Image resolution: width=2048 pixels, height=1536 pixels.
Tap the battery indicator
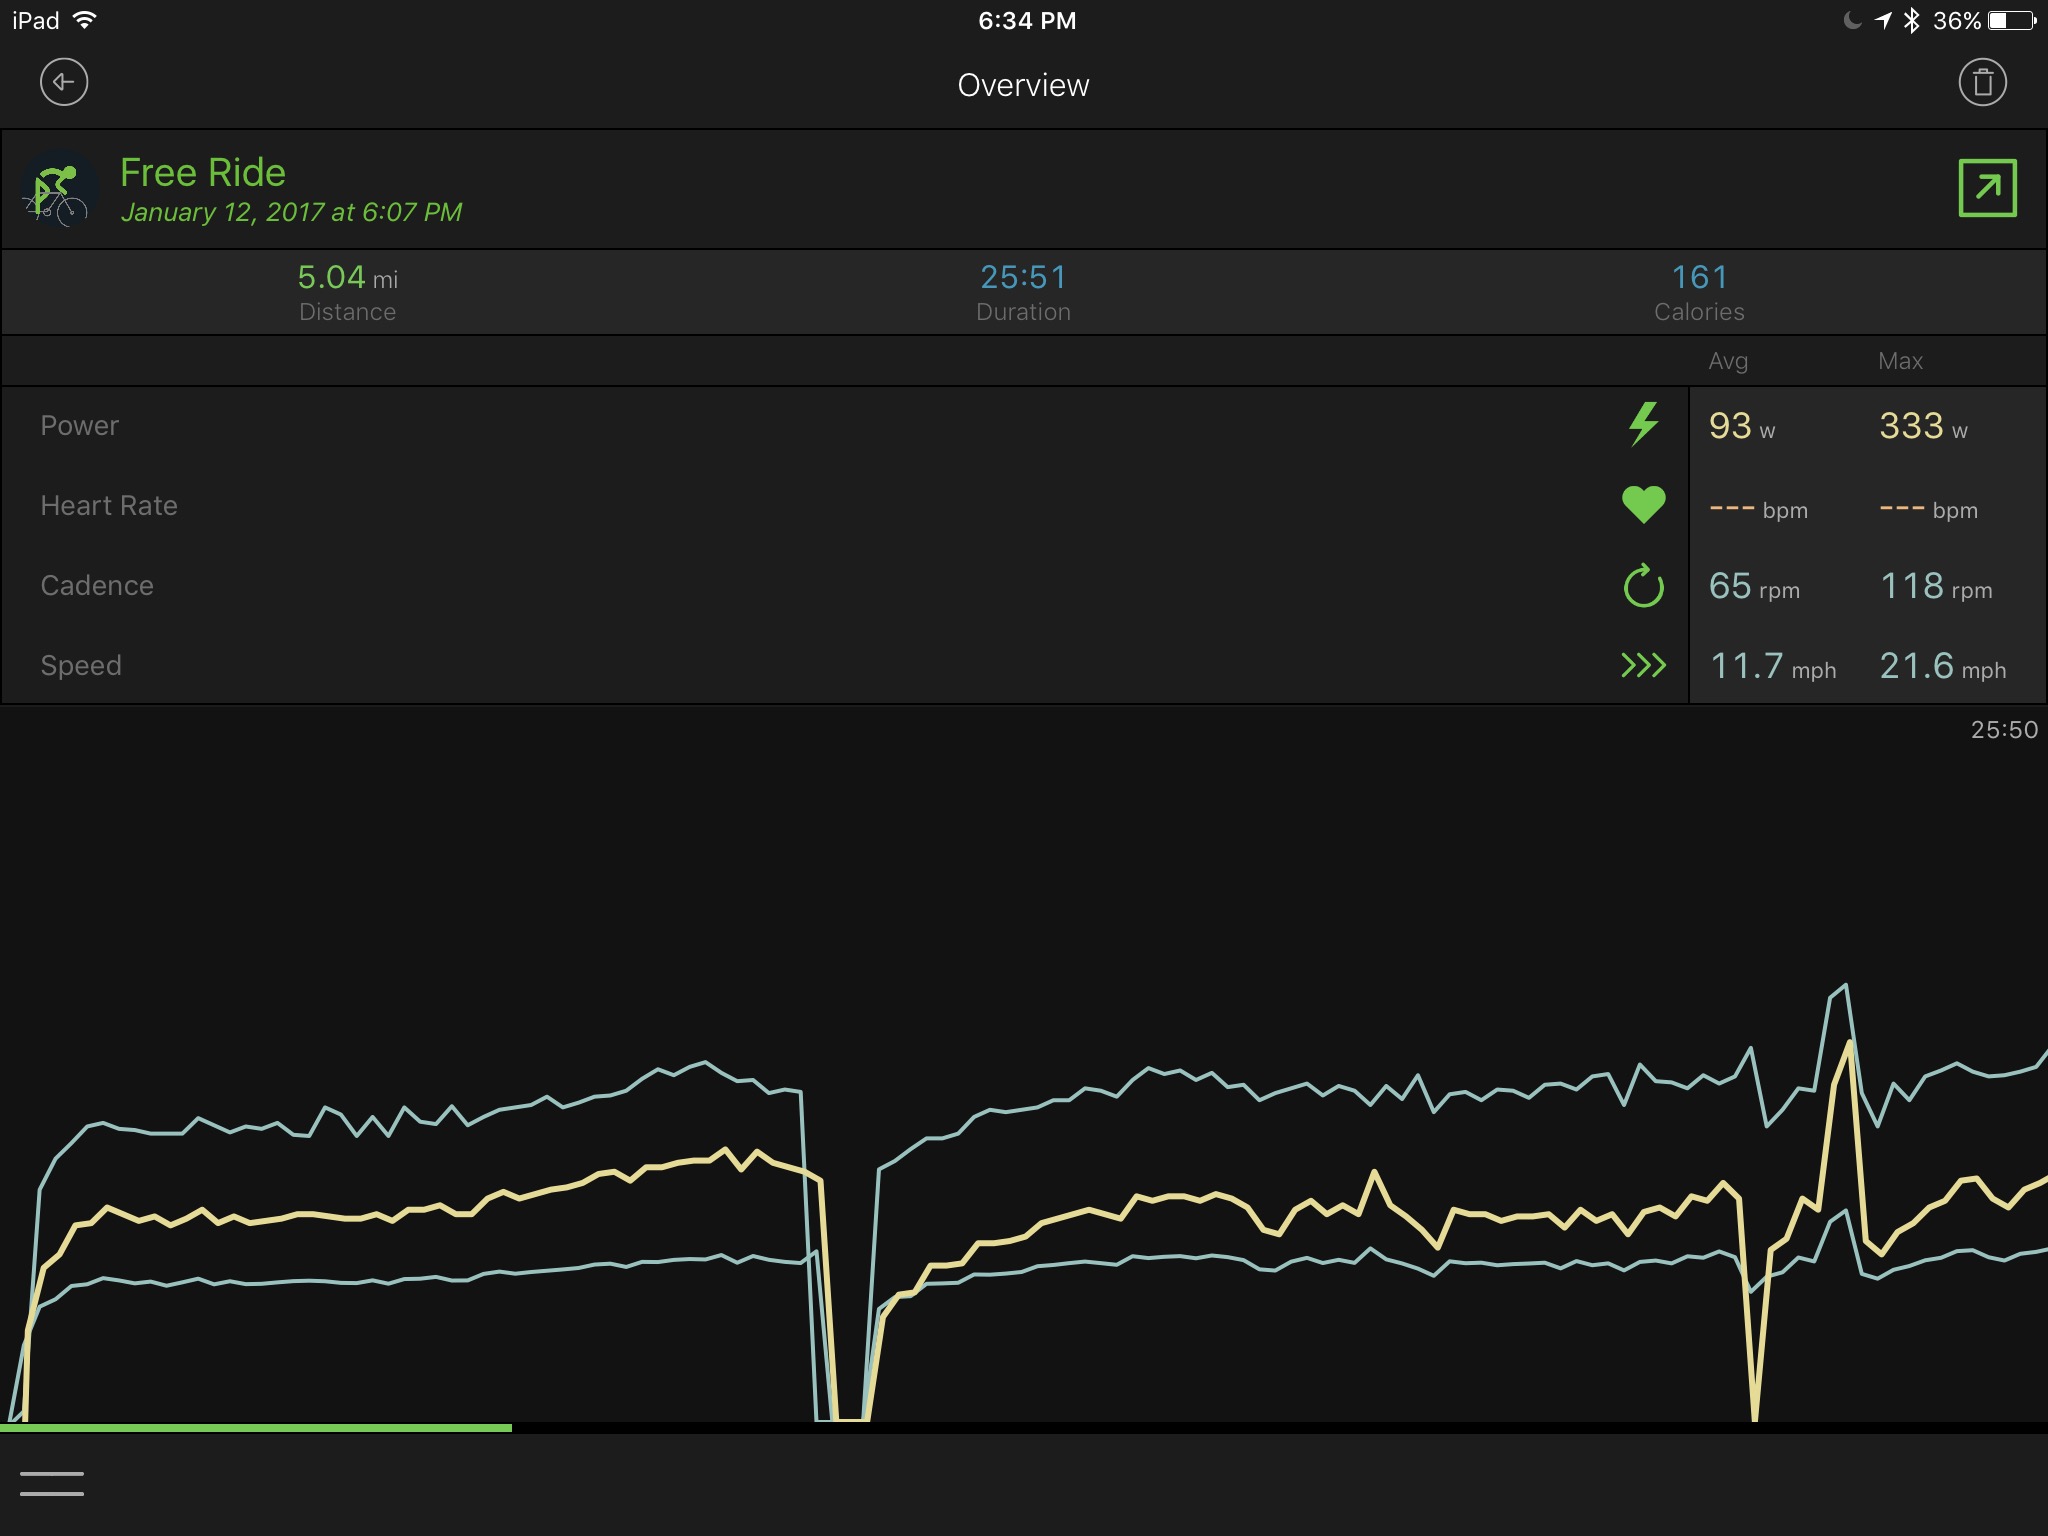(2012, 20)
